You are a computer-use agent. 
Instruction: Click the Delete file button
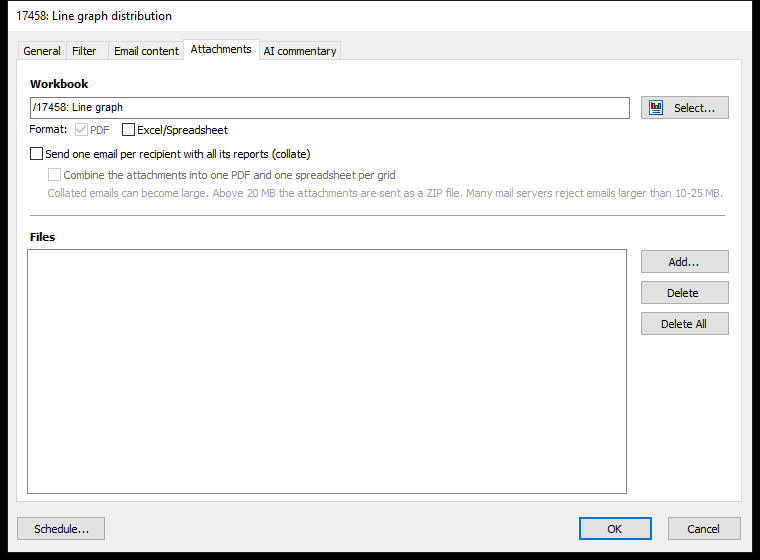pos(684,293)
